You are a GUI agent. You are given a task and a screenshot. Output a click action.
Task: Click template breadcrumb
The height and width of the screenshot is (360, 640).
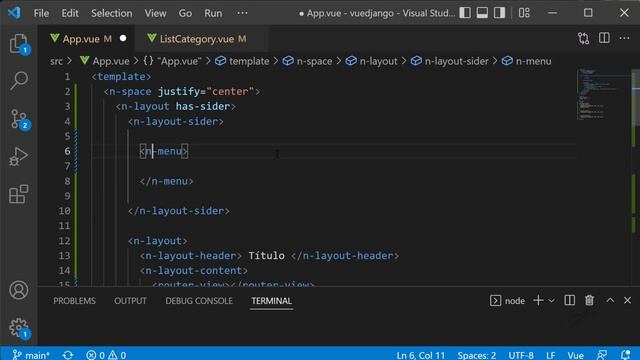[x=242, y=61]
